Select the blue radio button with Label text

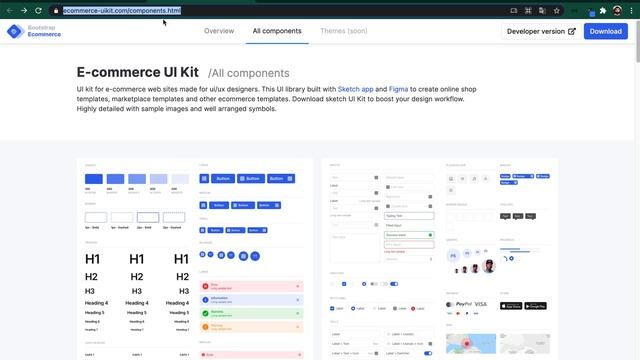353,309
